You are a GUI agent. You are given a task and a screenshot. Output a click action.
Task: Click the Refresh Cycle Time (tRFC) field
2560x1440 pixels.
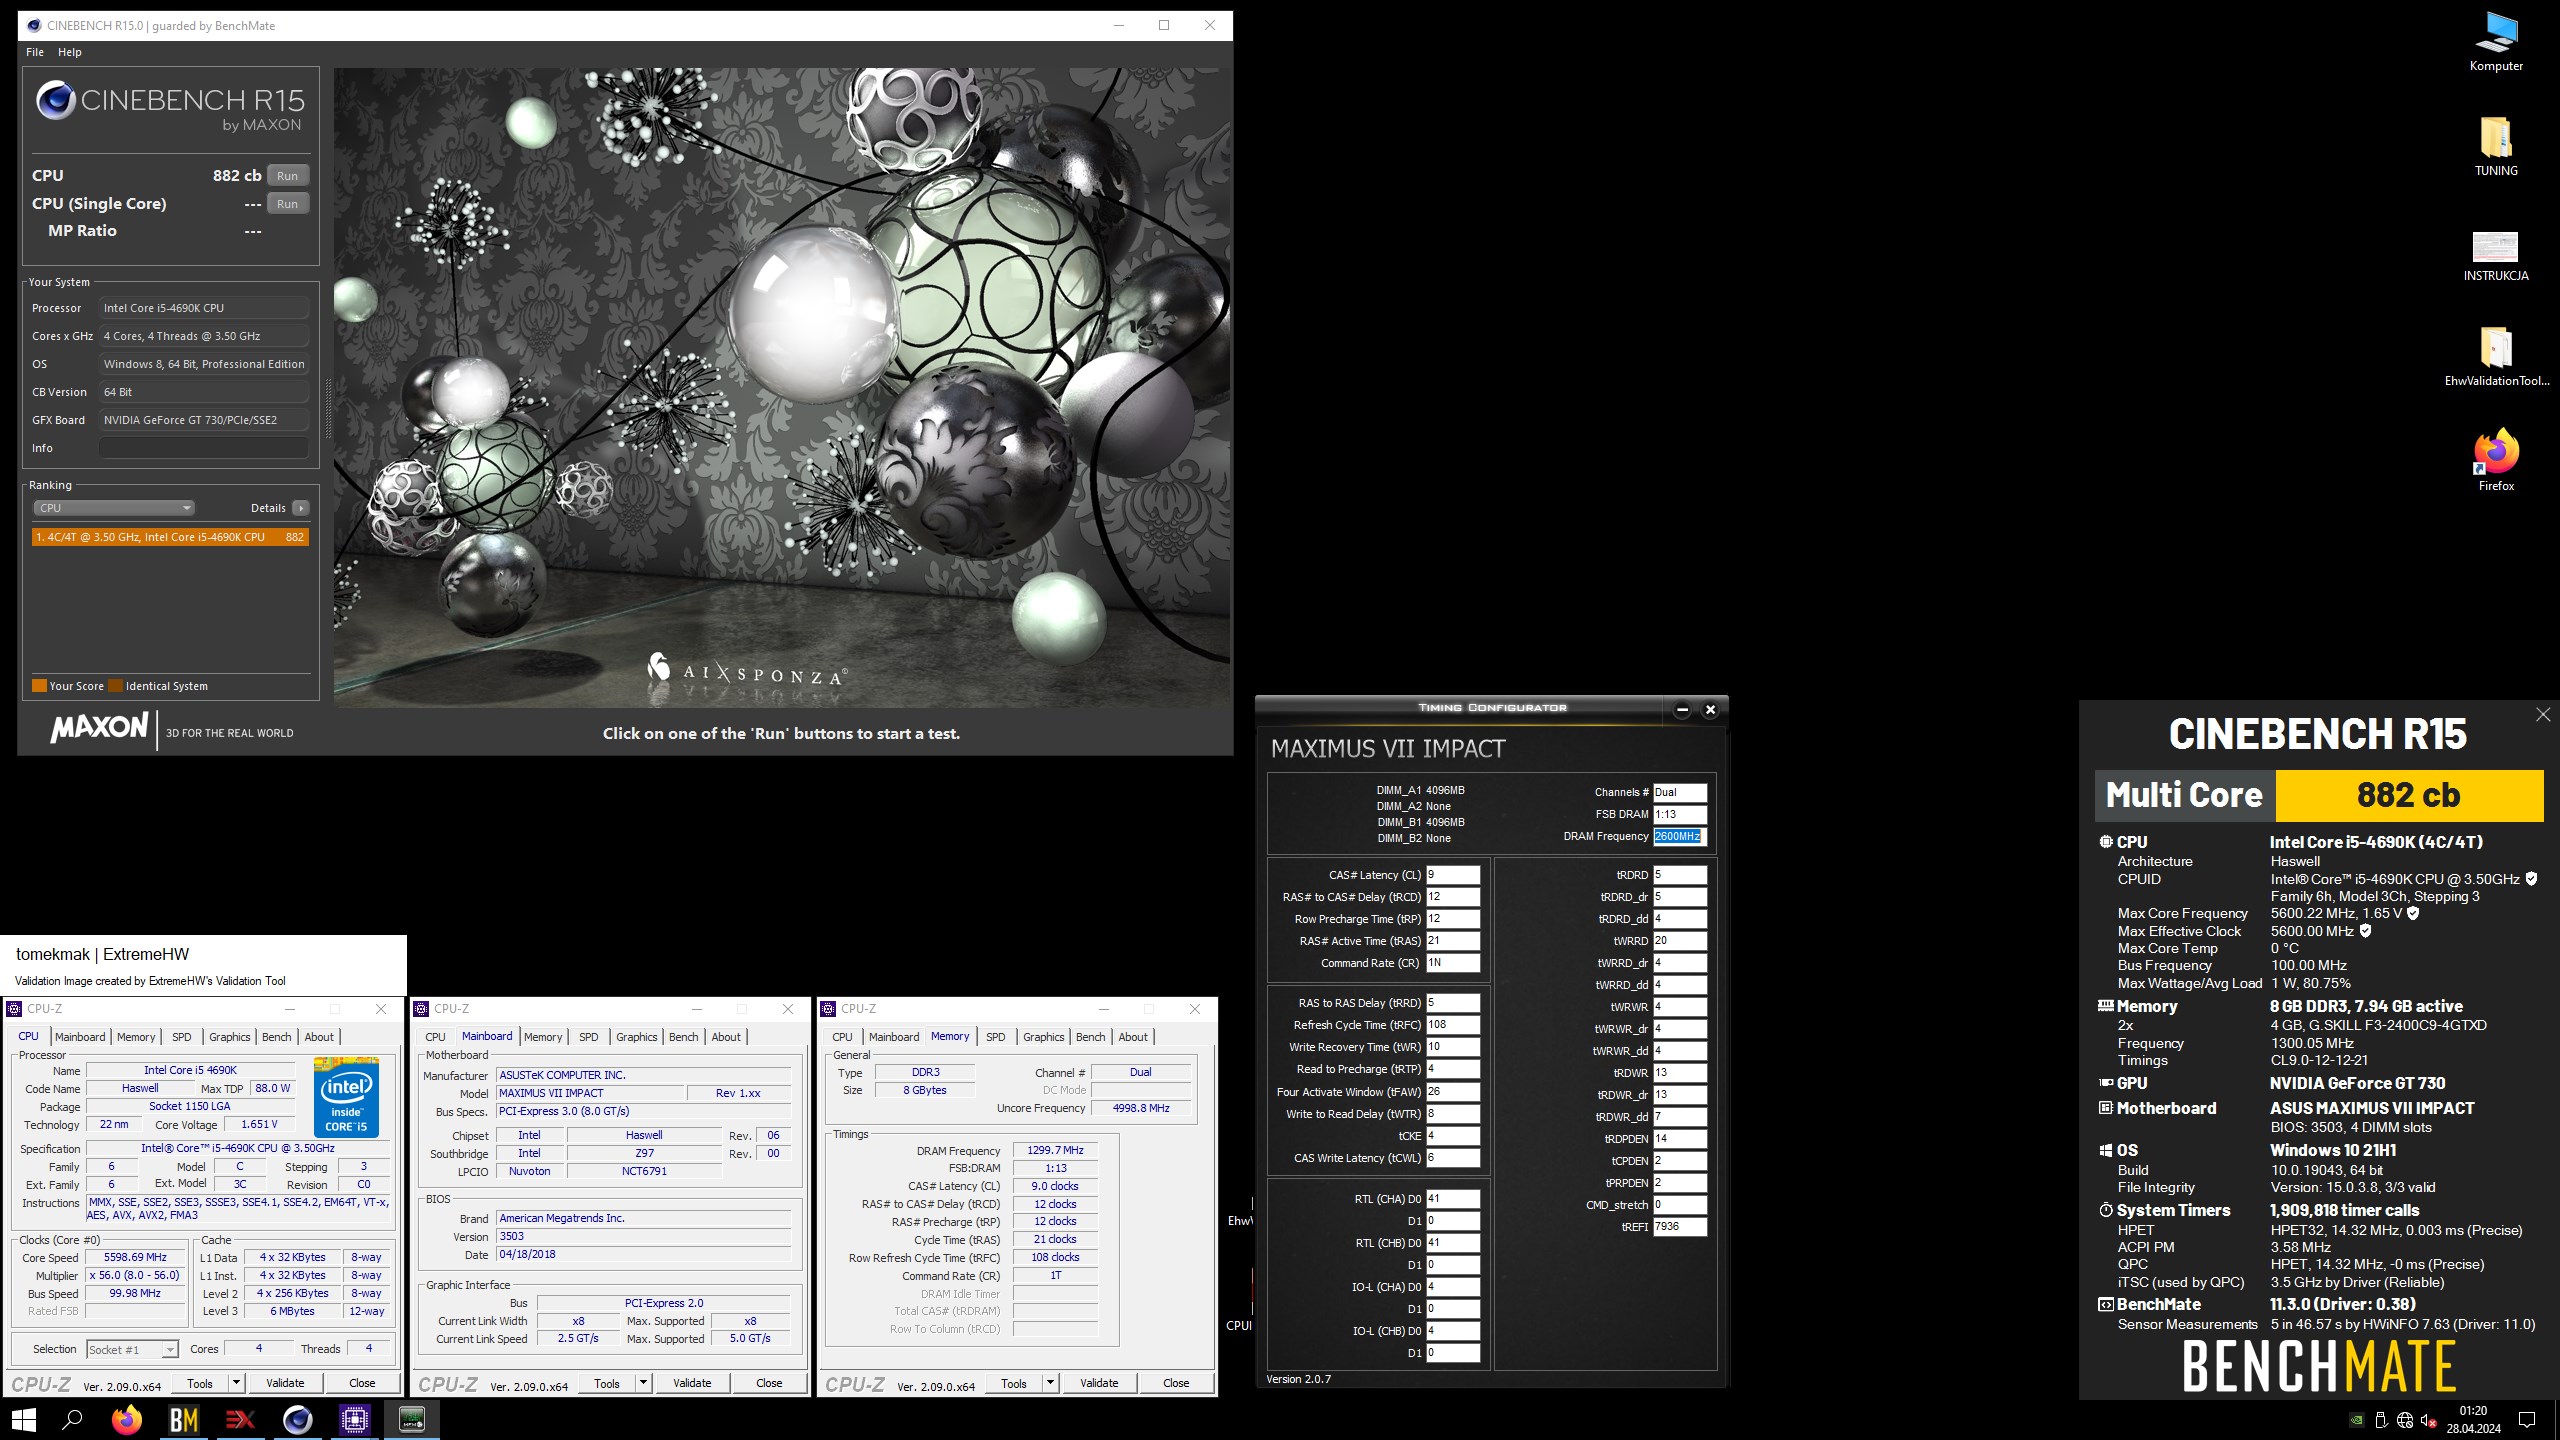point(1452,1025)
